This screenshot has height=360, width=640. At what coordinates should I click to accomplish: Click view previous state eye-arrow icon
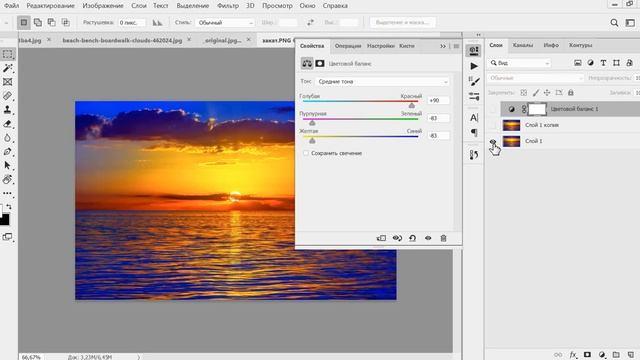click(x=397, y=238)
